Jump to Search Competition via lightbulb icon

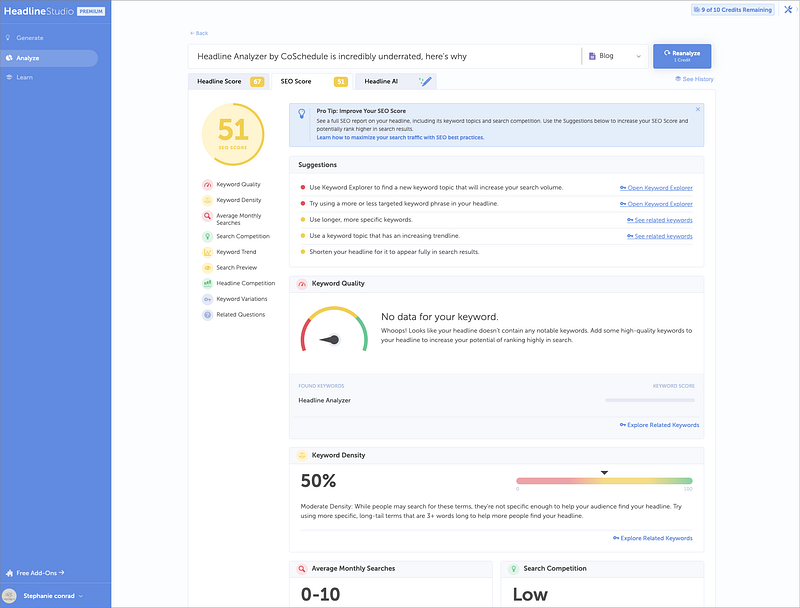[x=207, y=237]
